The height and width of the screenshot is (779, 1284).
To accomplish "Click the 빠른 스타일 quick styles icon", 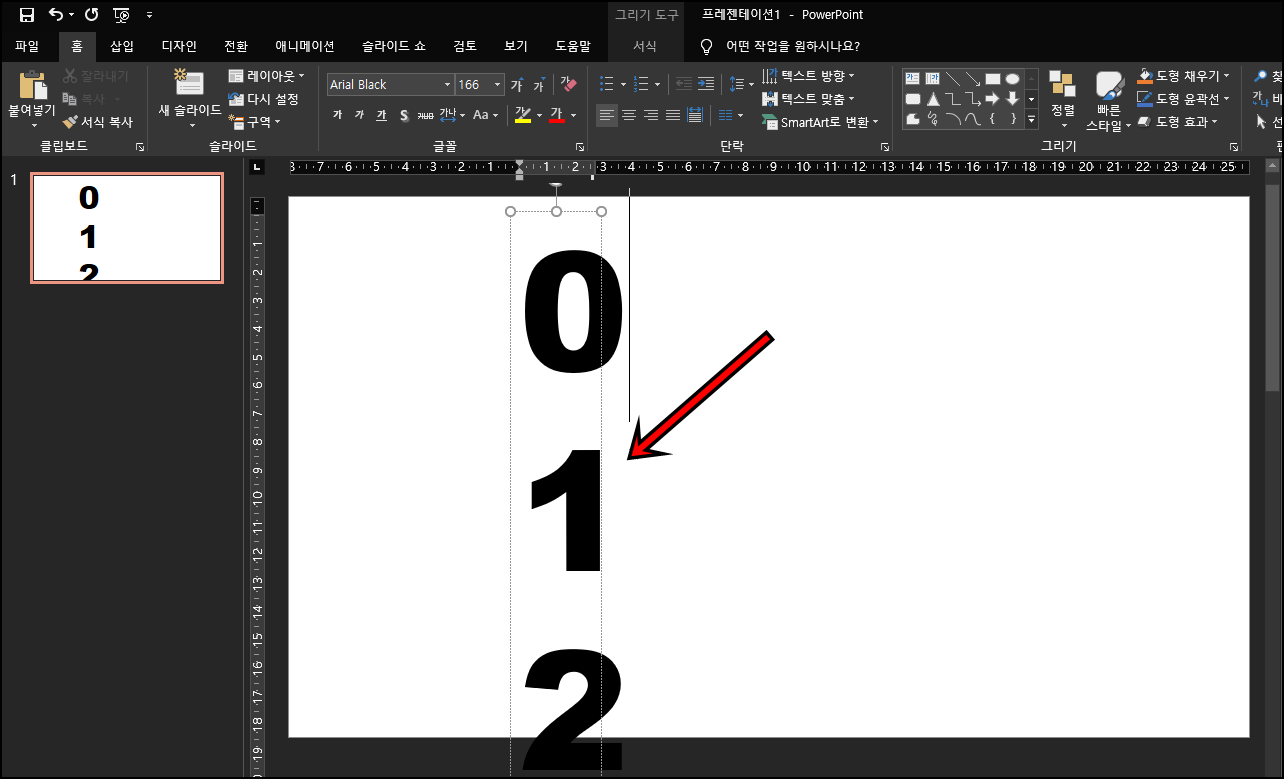I will click(1110, 87).
